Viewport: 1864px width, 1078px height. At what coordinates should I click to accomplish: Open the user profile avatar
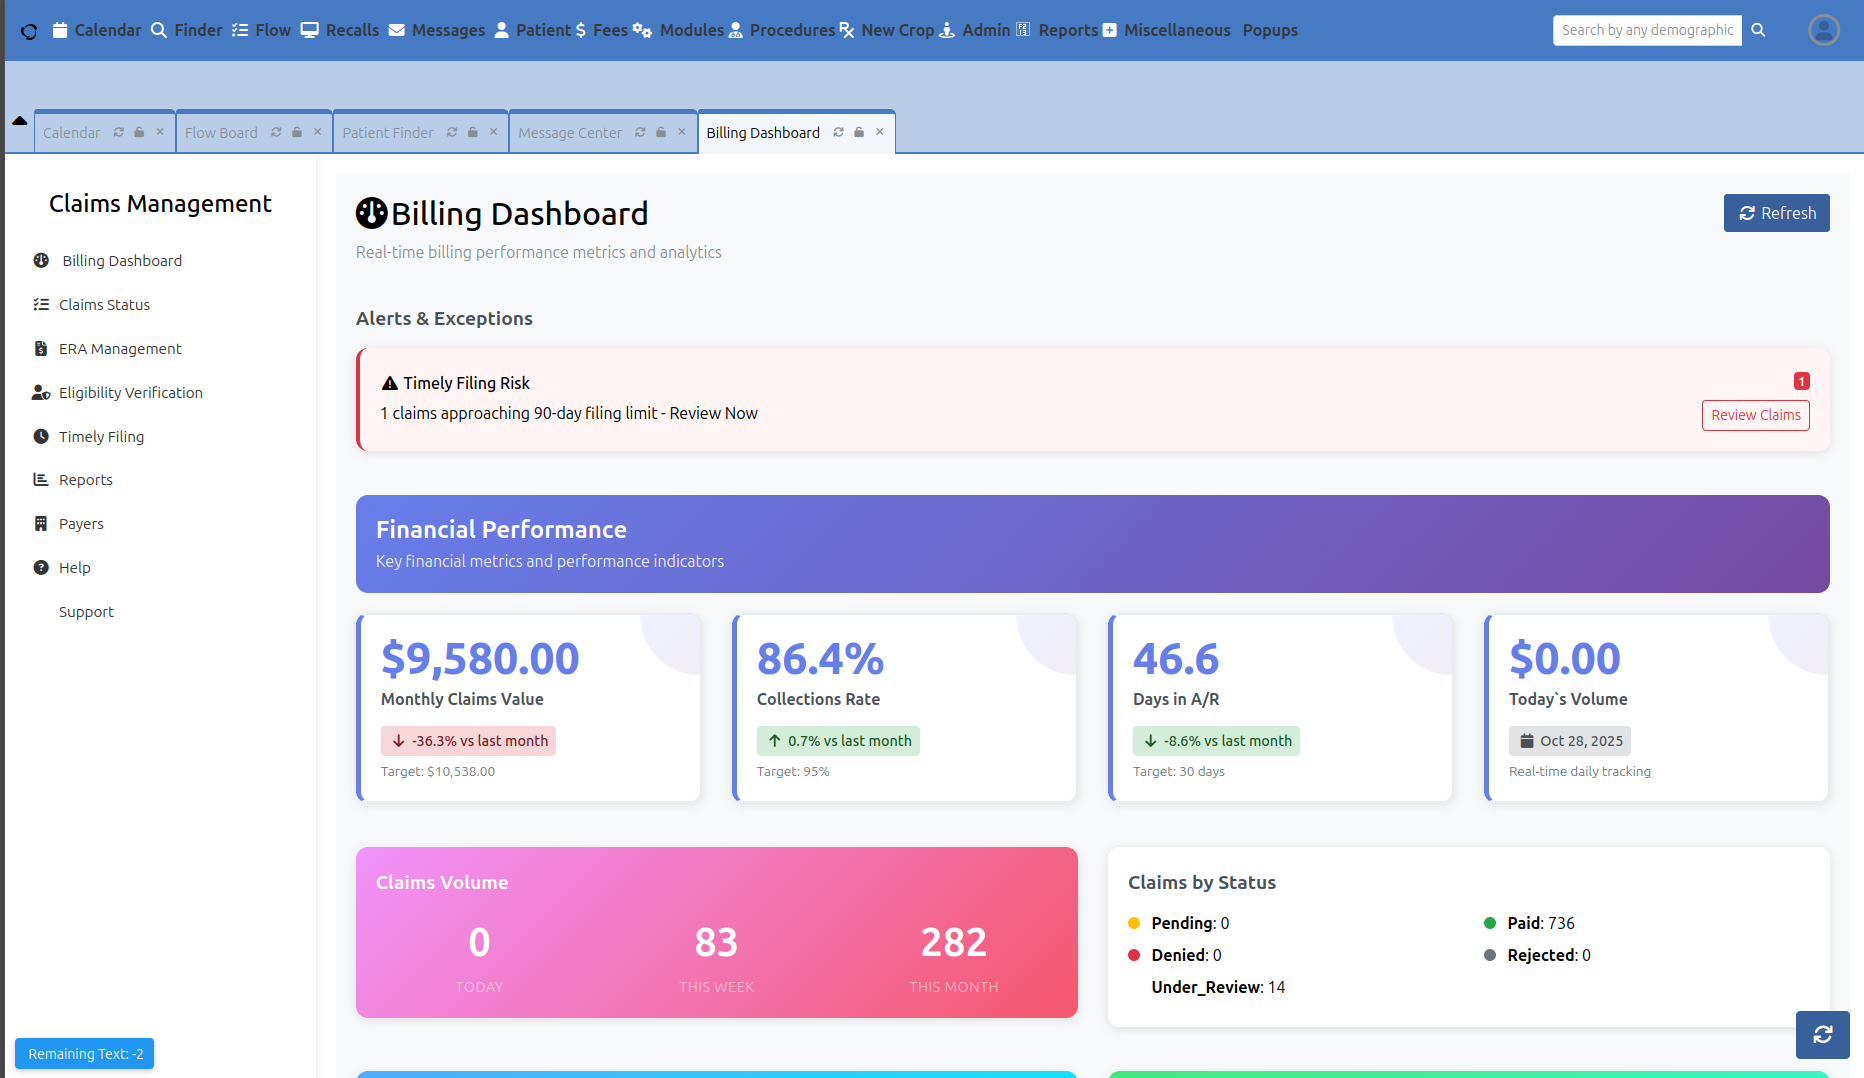pyautogui.click(x=1824, y=30)
